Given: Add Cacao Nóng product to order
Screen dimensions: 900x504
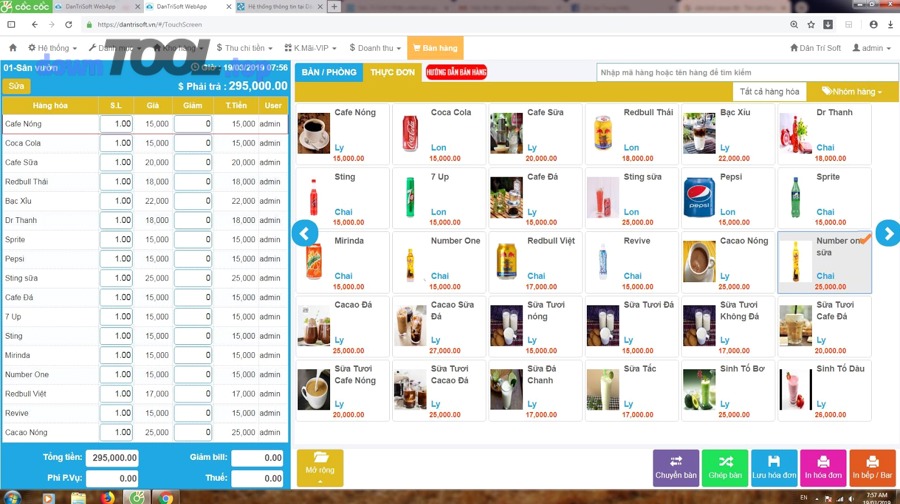Looking at the screenshot, I should [729, 262].
